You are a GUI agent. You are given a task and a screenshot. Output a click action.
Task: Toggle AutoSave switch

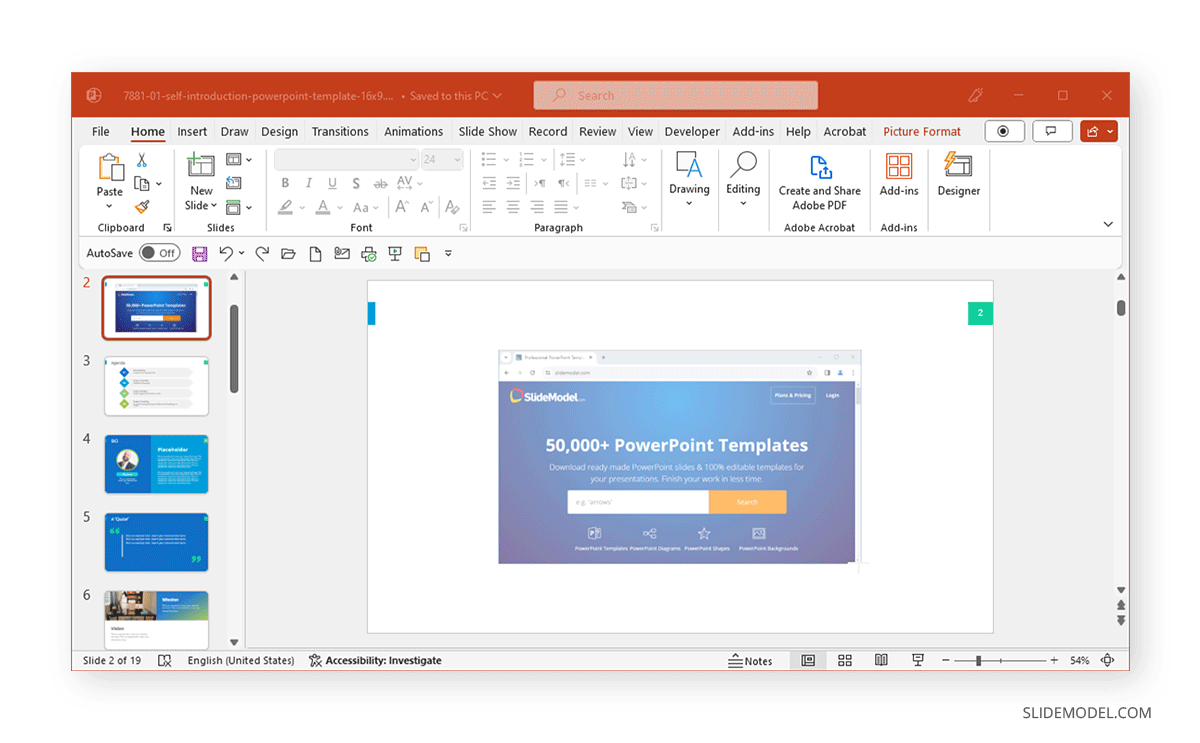(x=160, y=253)
